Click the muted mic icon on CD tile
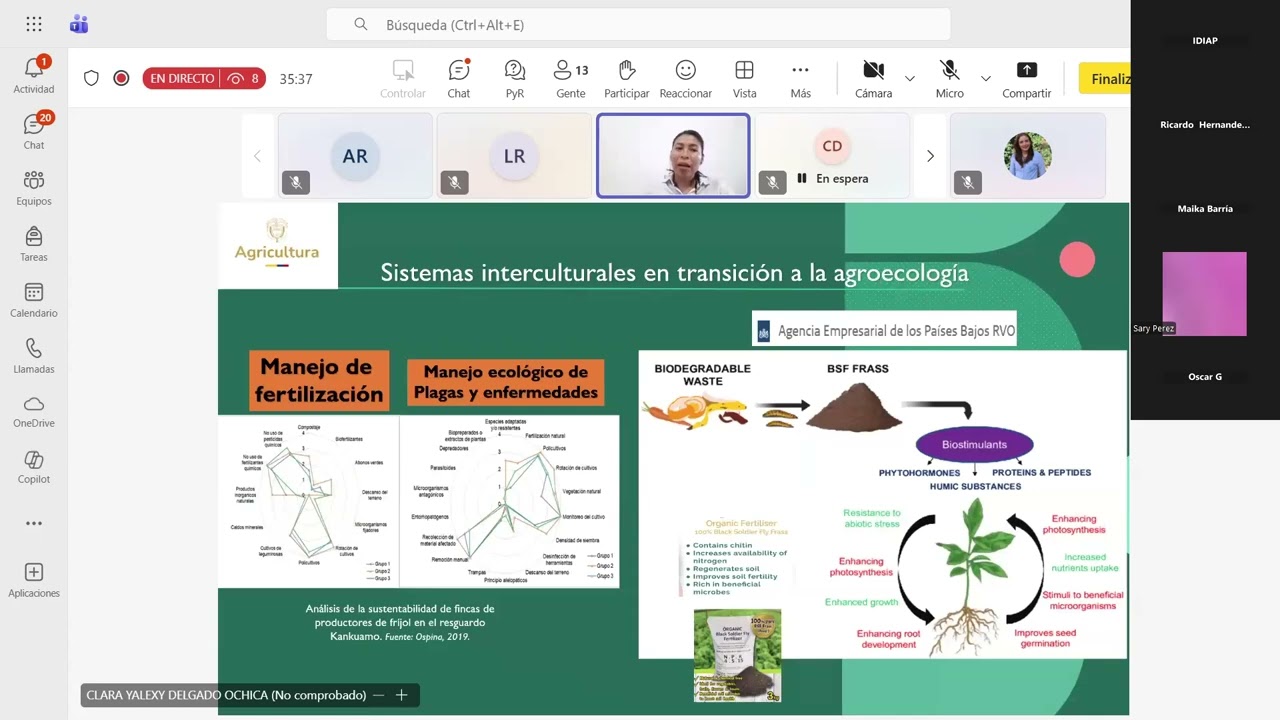 (x=772, y=182)
